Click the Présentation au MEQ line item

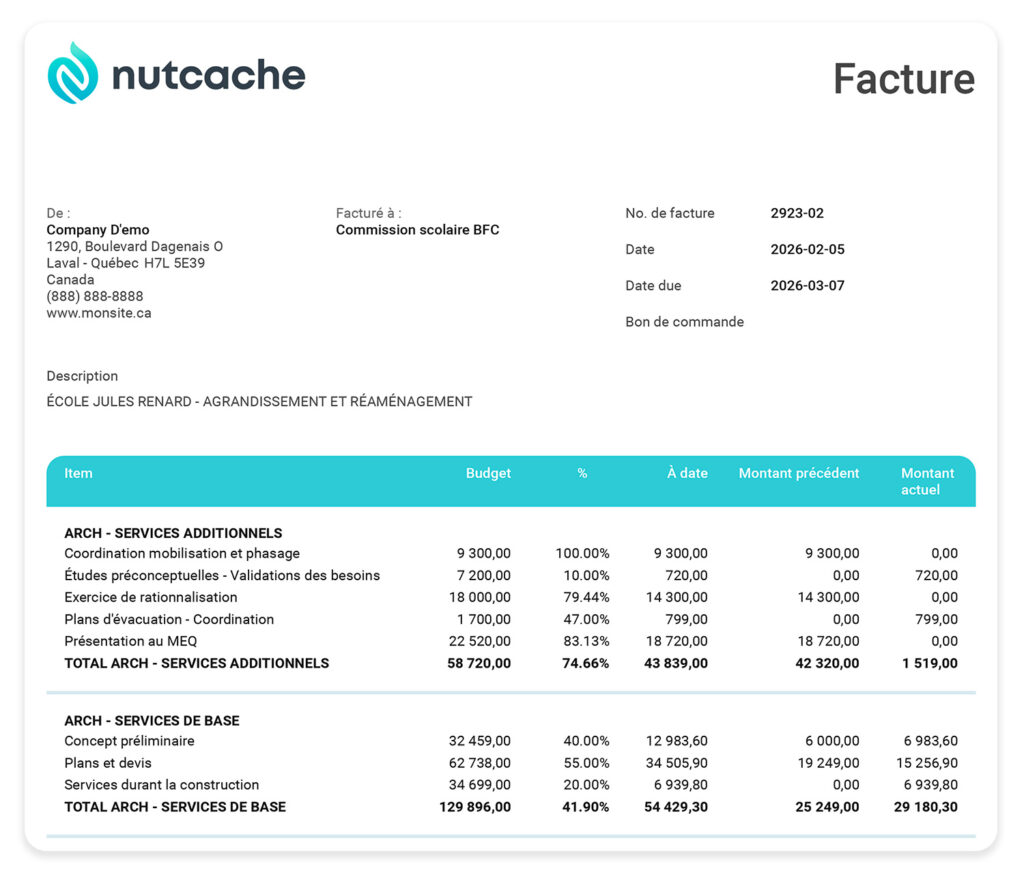[x=133, y=641]
